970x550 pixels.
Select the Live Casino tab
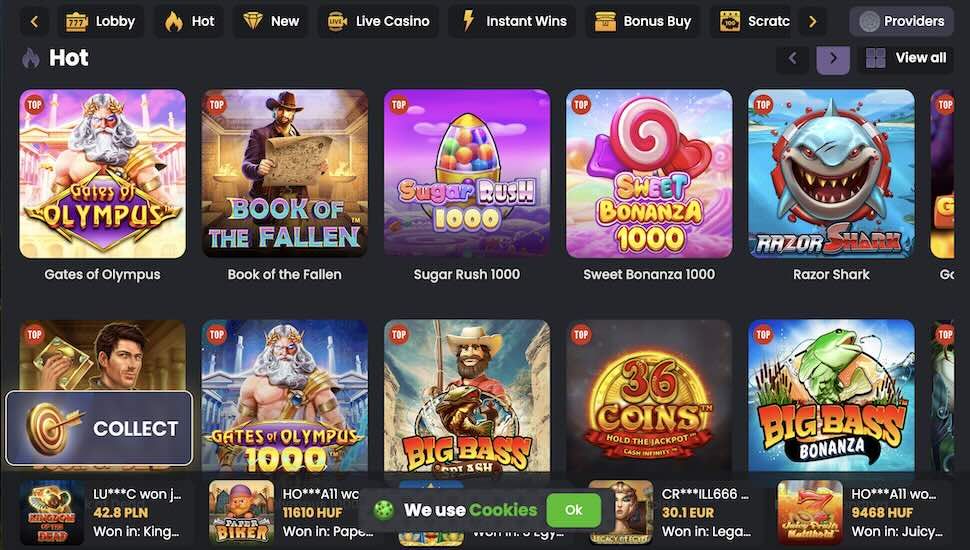pyautogui.click(x=378, y=21)
